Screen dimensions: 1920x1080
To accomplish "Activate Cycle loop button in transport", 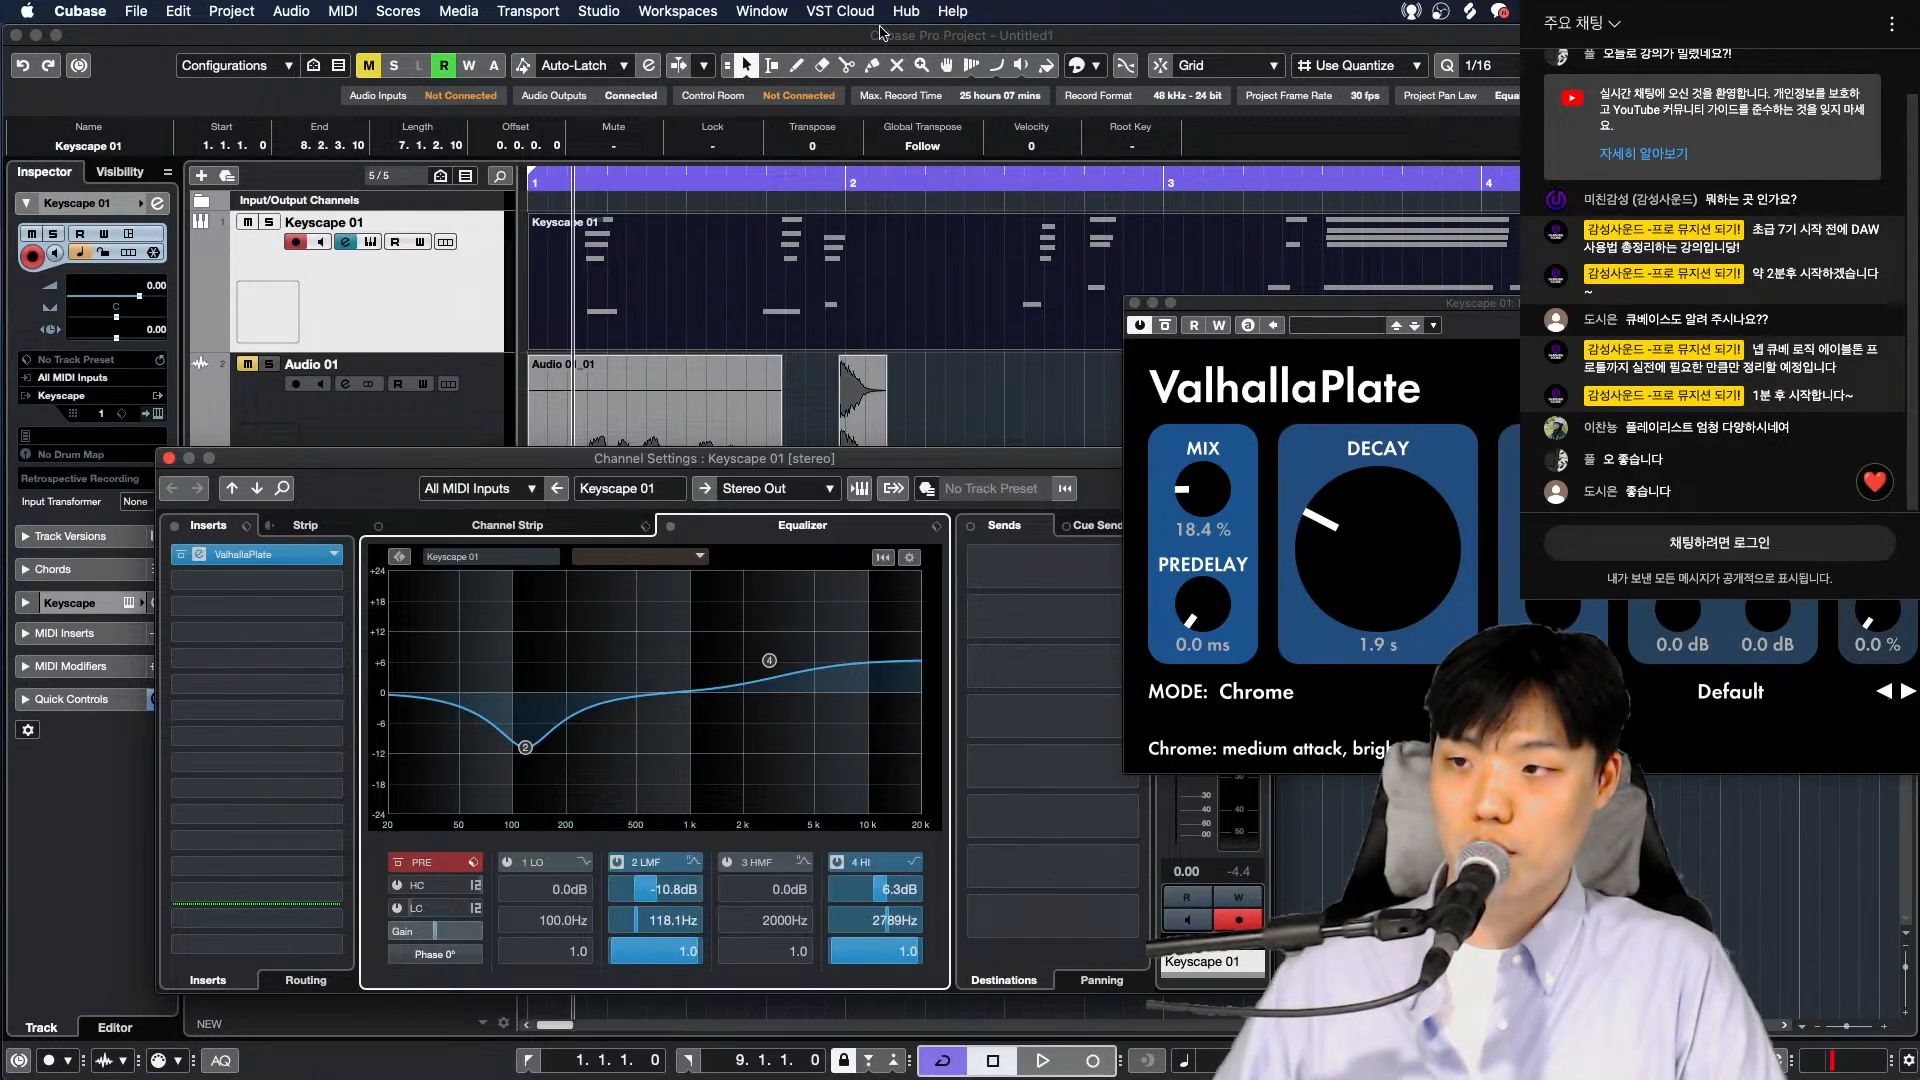I will [943, 1060].
